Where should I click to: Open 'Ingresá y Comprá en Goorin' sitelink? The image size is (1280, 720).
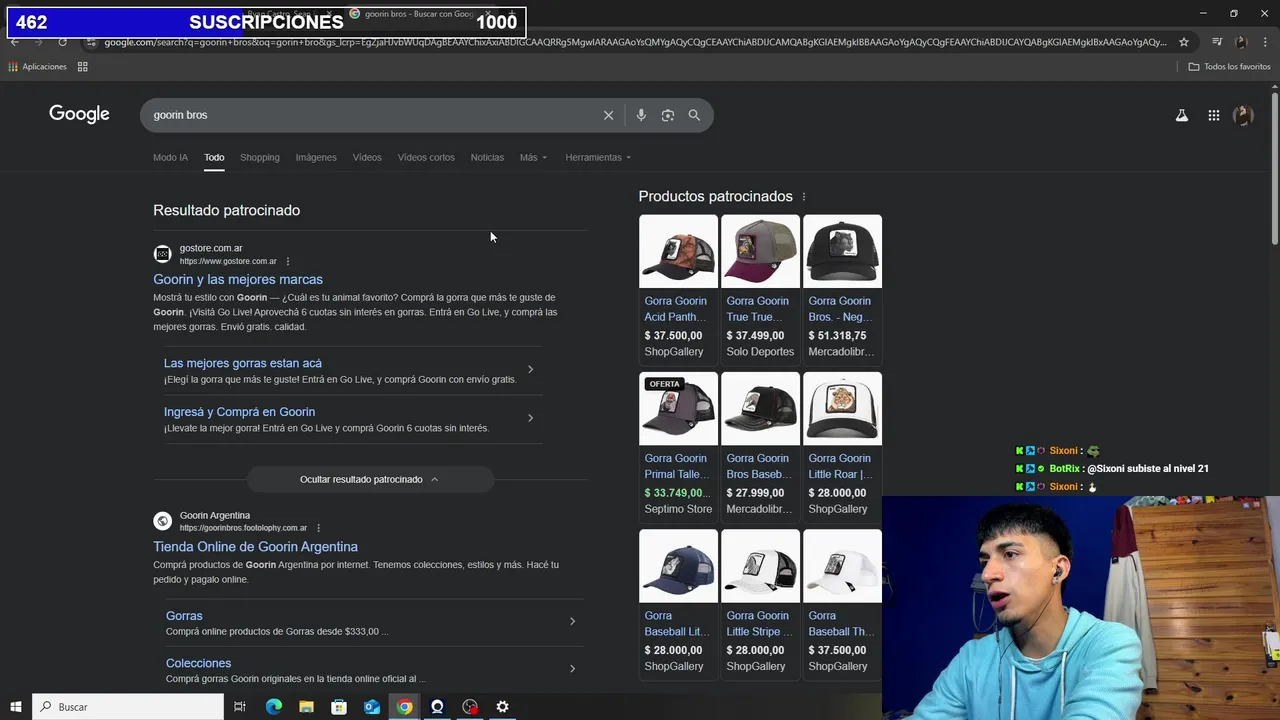[x=239, y=412]
